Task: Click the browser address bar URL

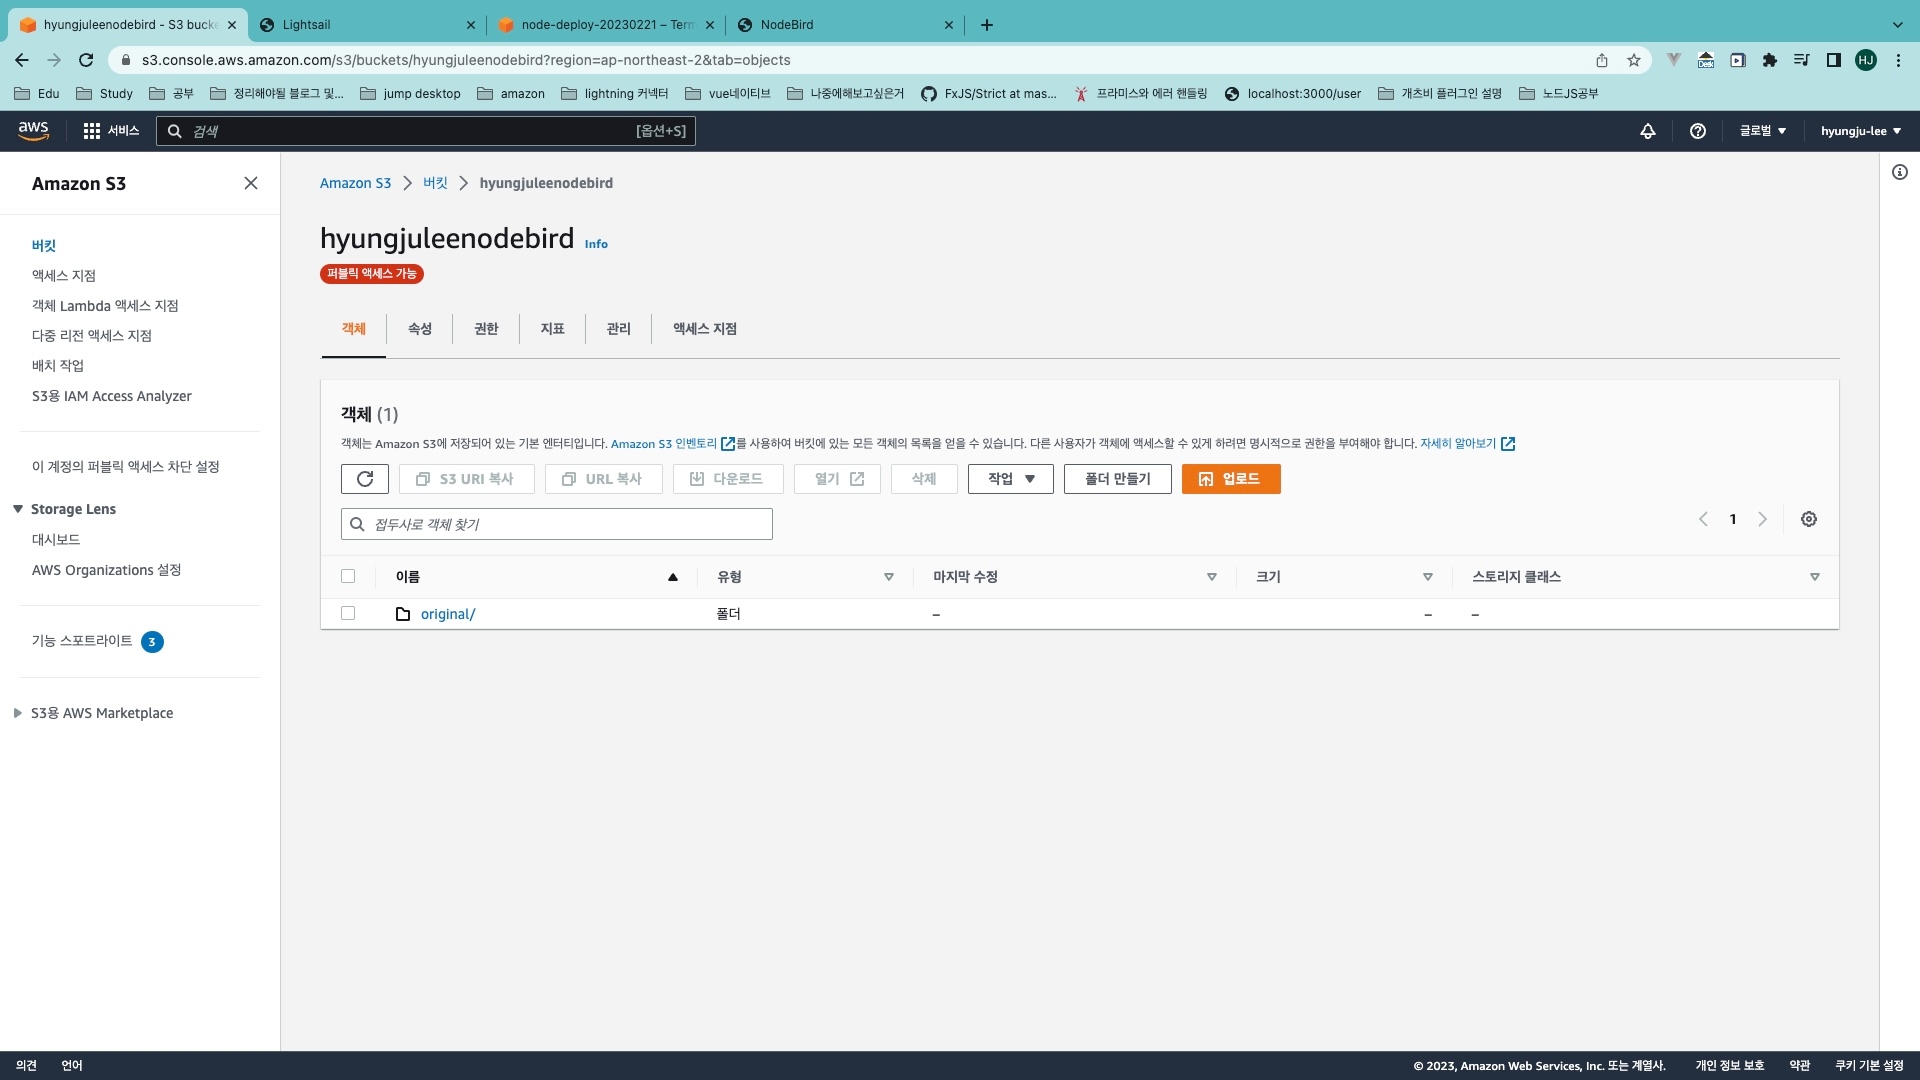Action: (x=466, y=60)
